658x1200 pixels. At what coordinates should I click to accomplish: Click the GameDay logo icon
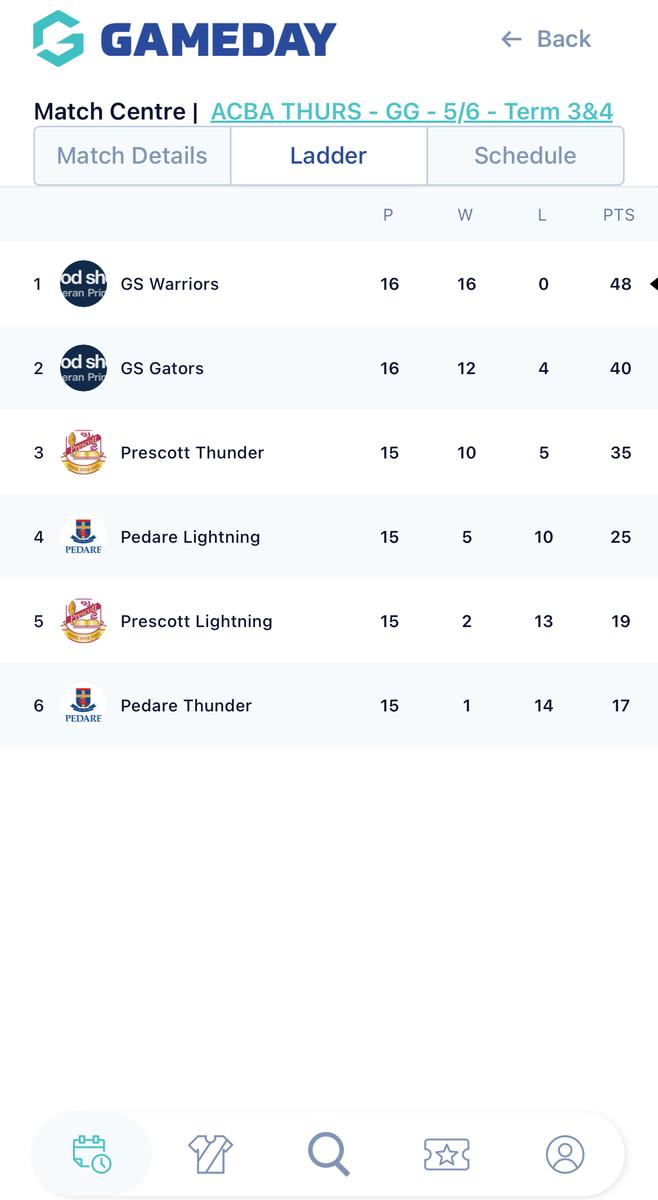[58, 39]
